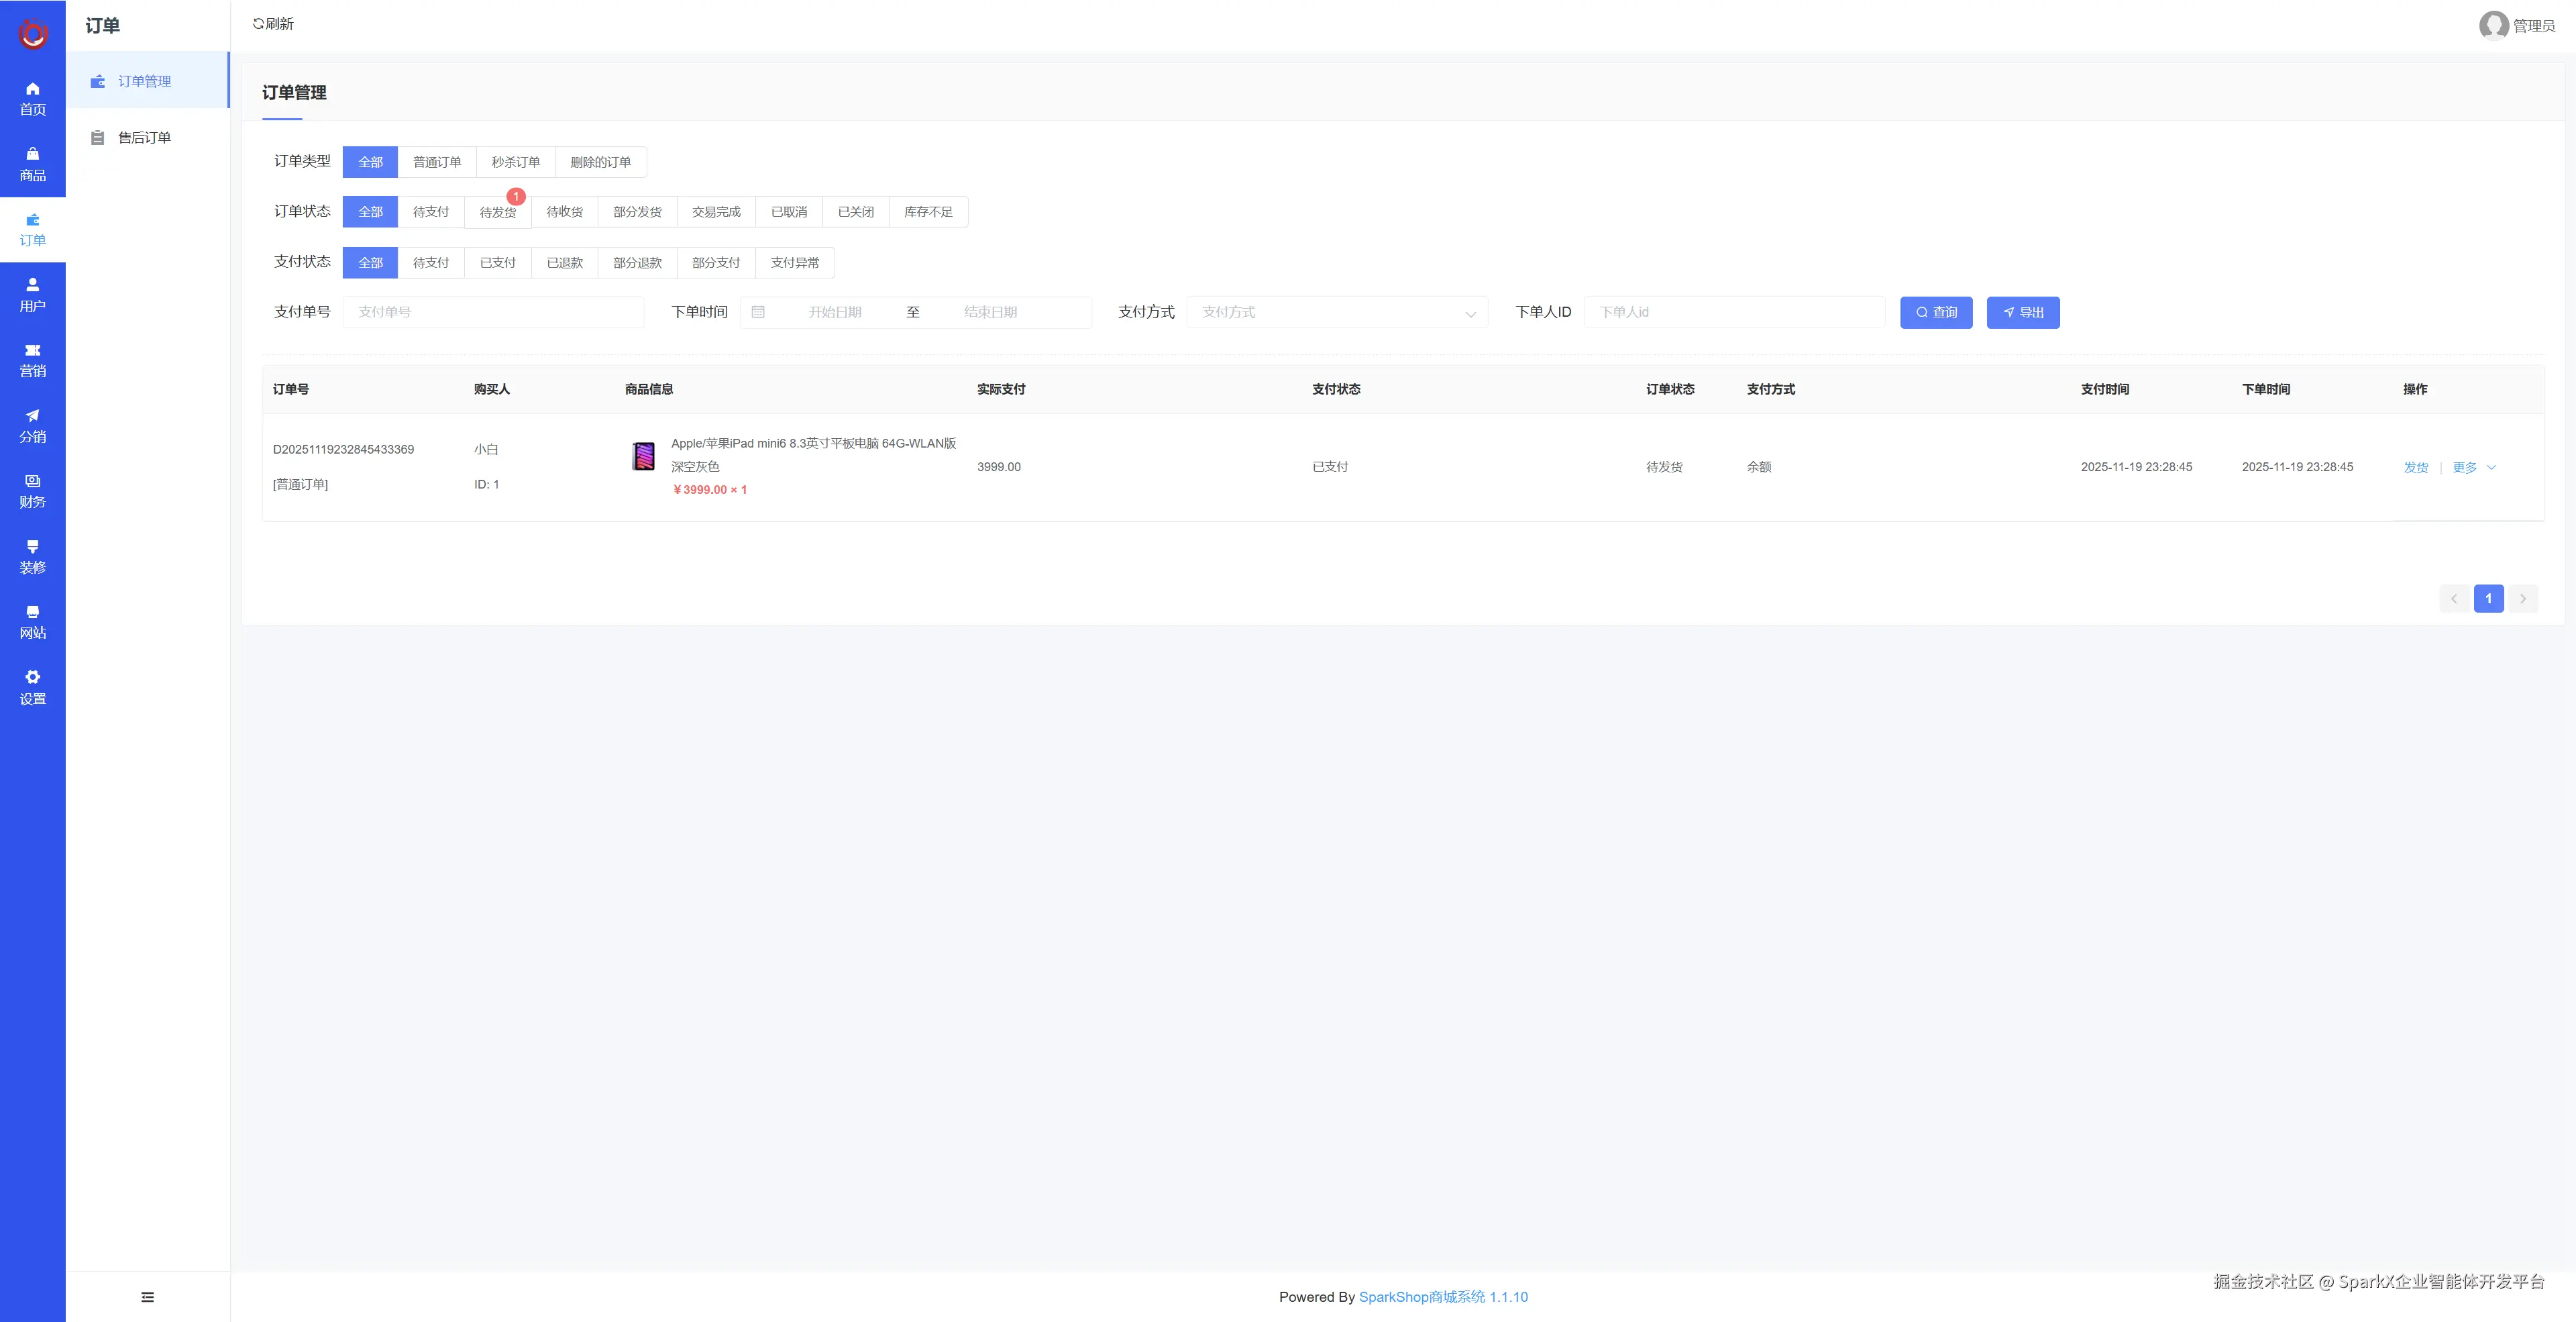Select 普通订单 order type filter
This screenshot has height=1322, width=2576.
coord(437,162)
